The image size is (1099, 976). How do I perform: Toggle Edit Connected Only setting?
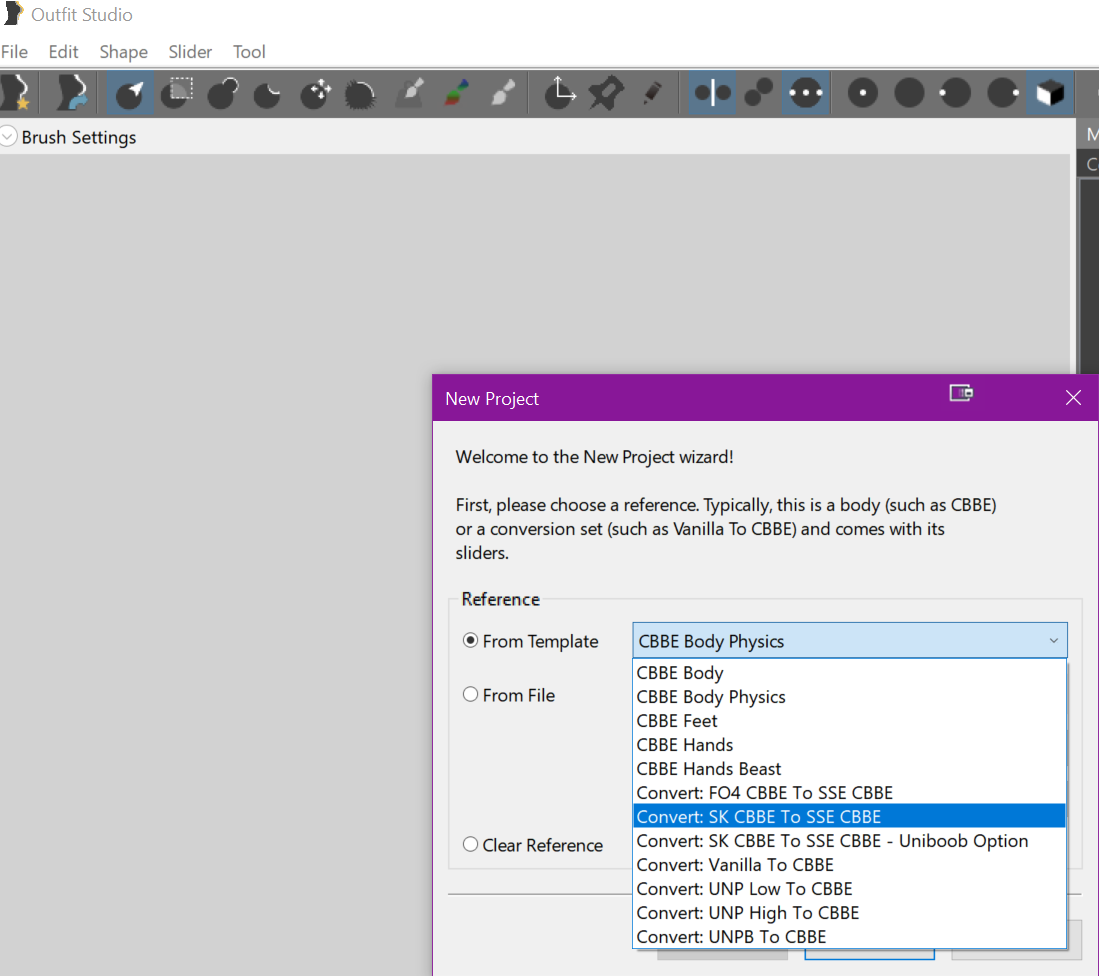click(758, 92)
